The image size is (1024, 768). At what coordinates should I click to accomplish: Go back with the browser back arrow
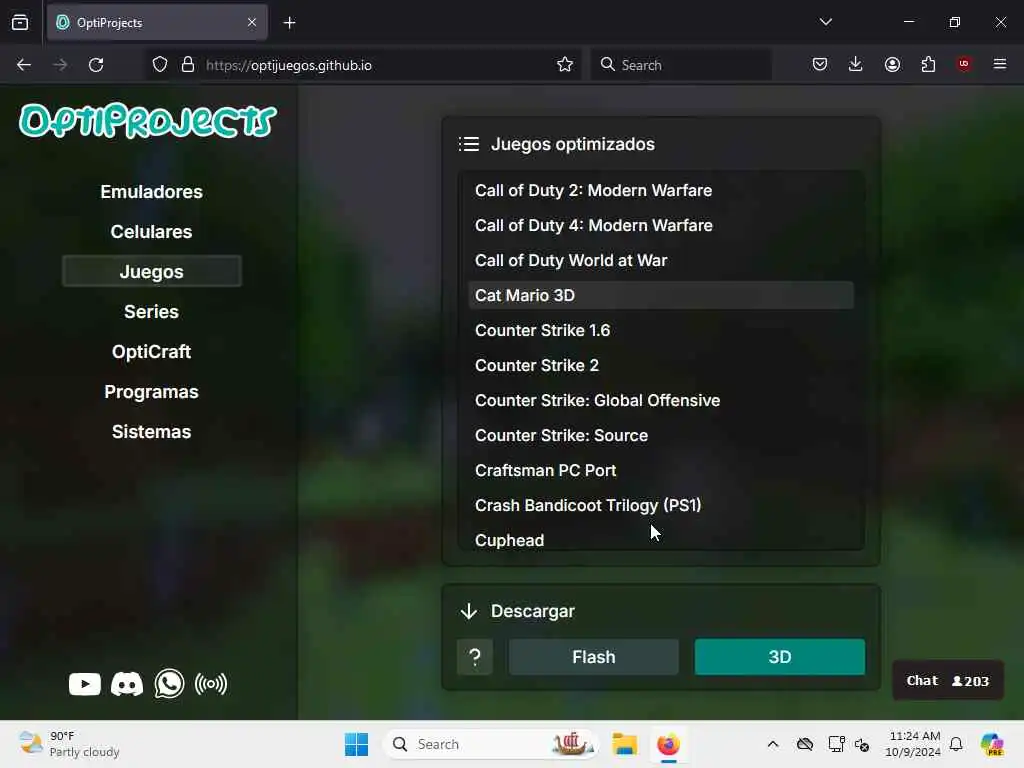pos(24,65)
